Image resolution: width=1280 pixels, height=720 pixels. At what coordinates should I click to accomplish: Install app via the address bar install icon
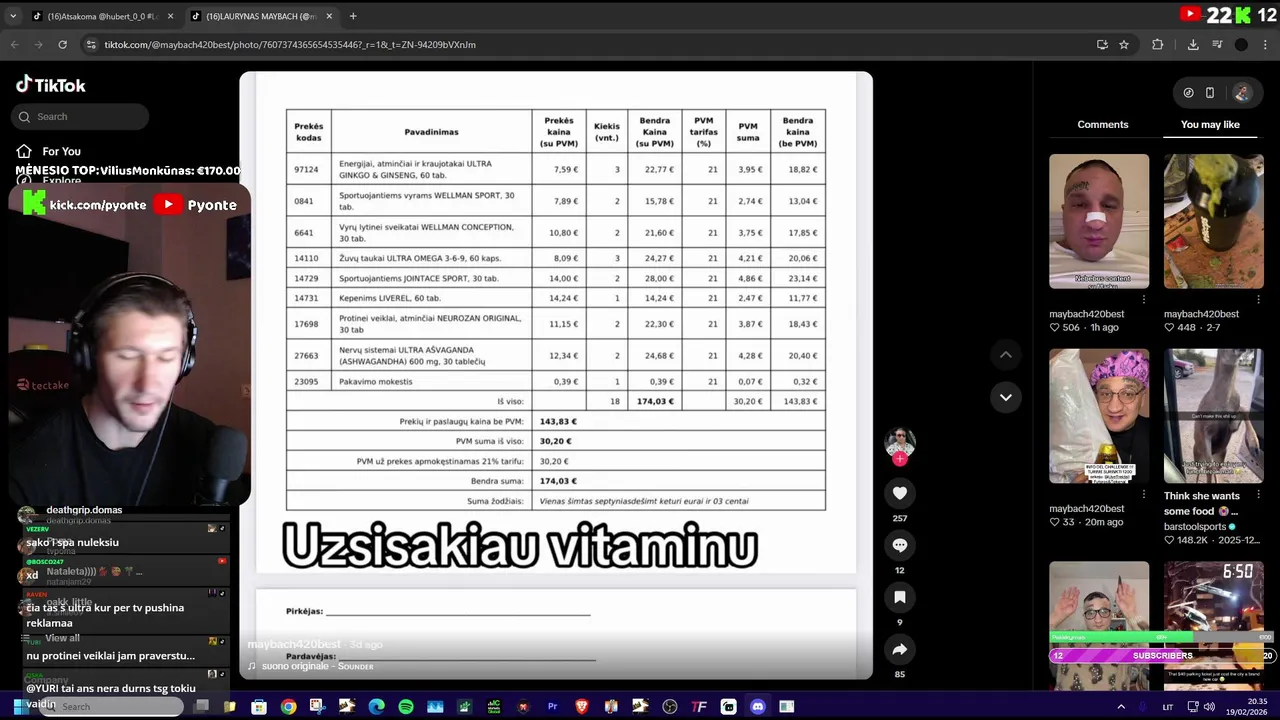tap(1102, 44)
